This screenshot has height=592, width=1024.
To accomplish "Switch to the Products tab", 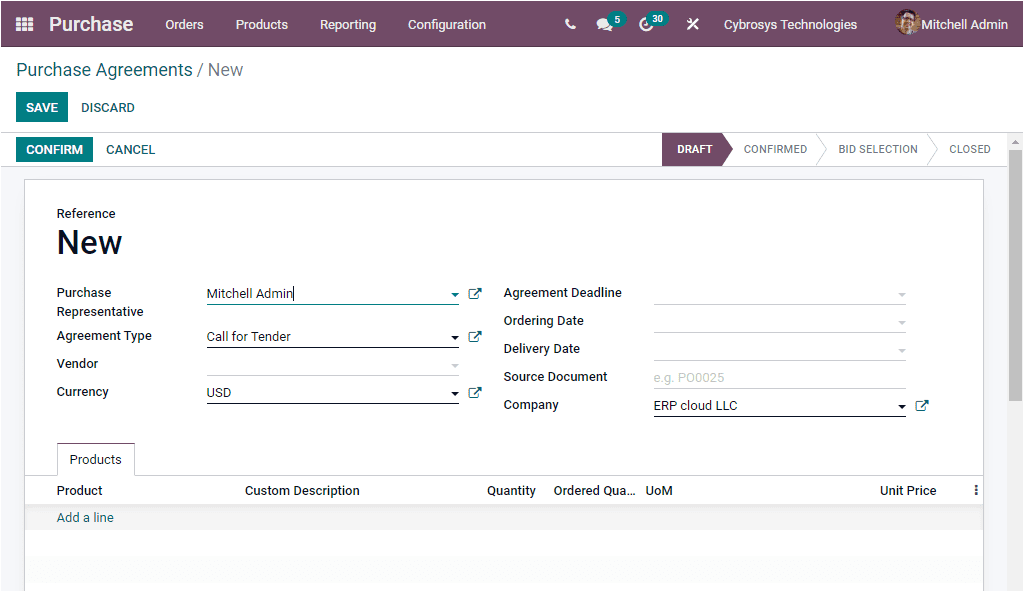I will 95,459.
